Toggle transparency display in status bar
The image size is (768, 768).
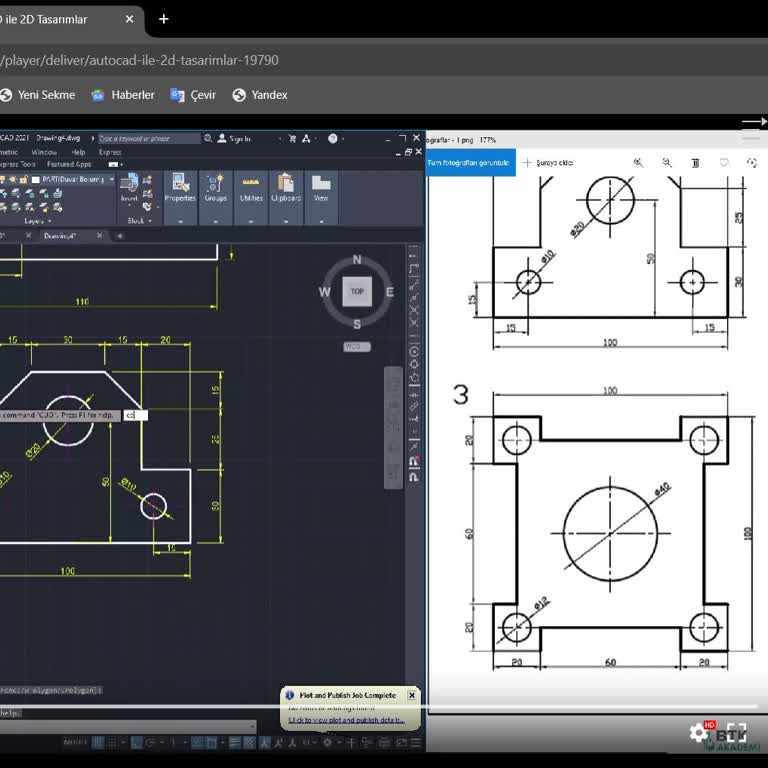click(x=249, y=743)
